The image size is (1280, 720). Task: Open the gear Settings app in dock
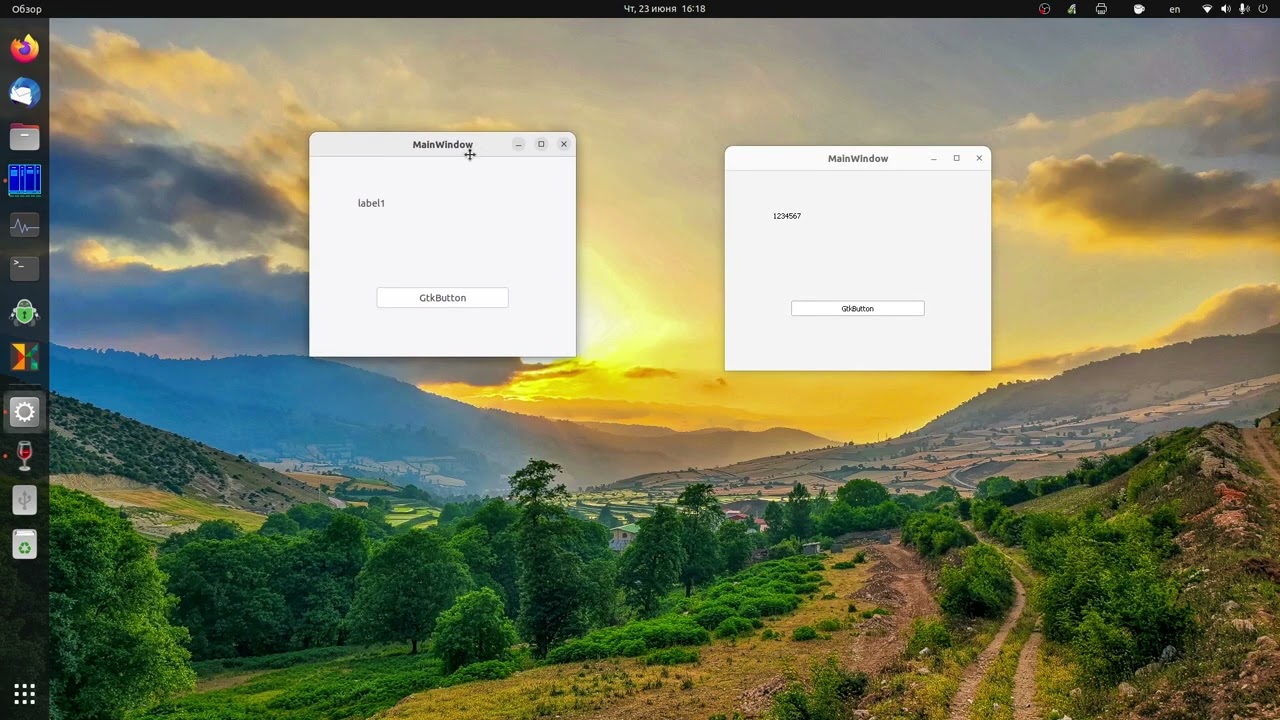tap(24, 411)
